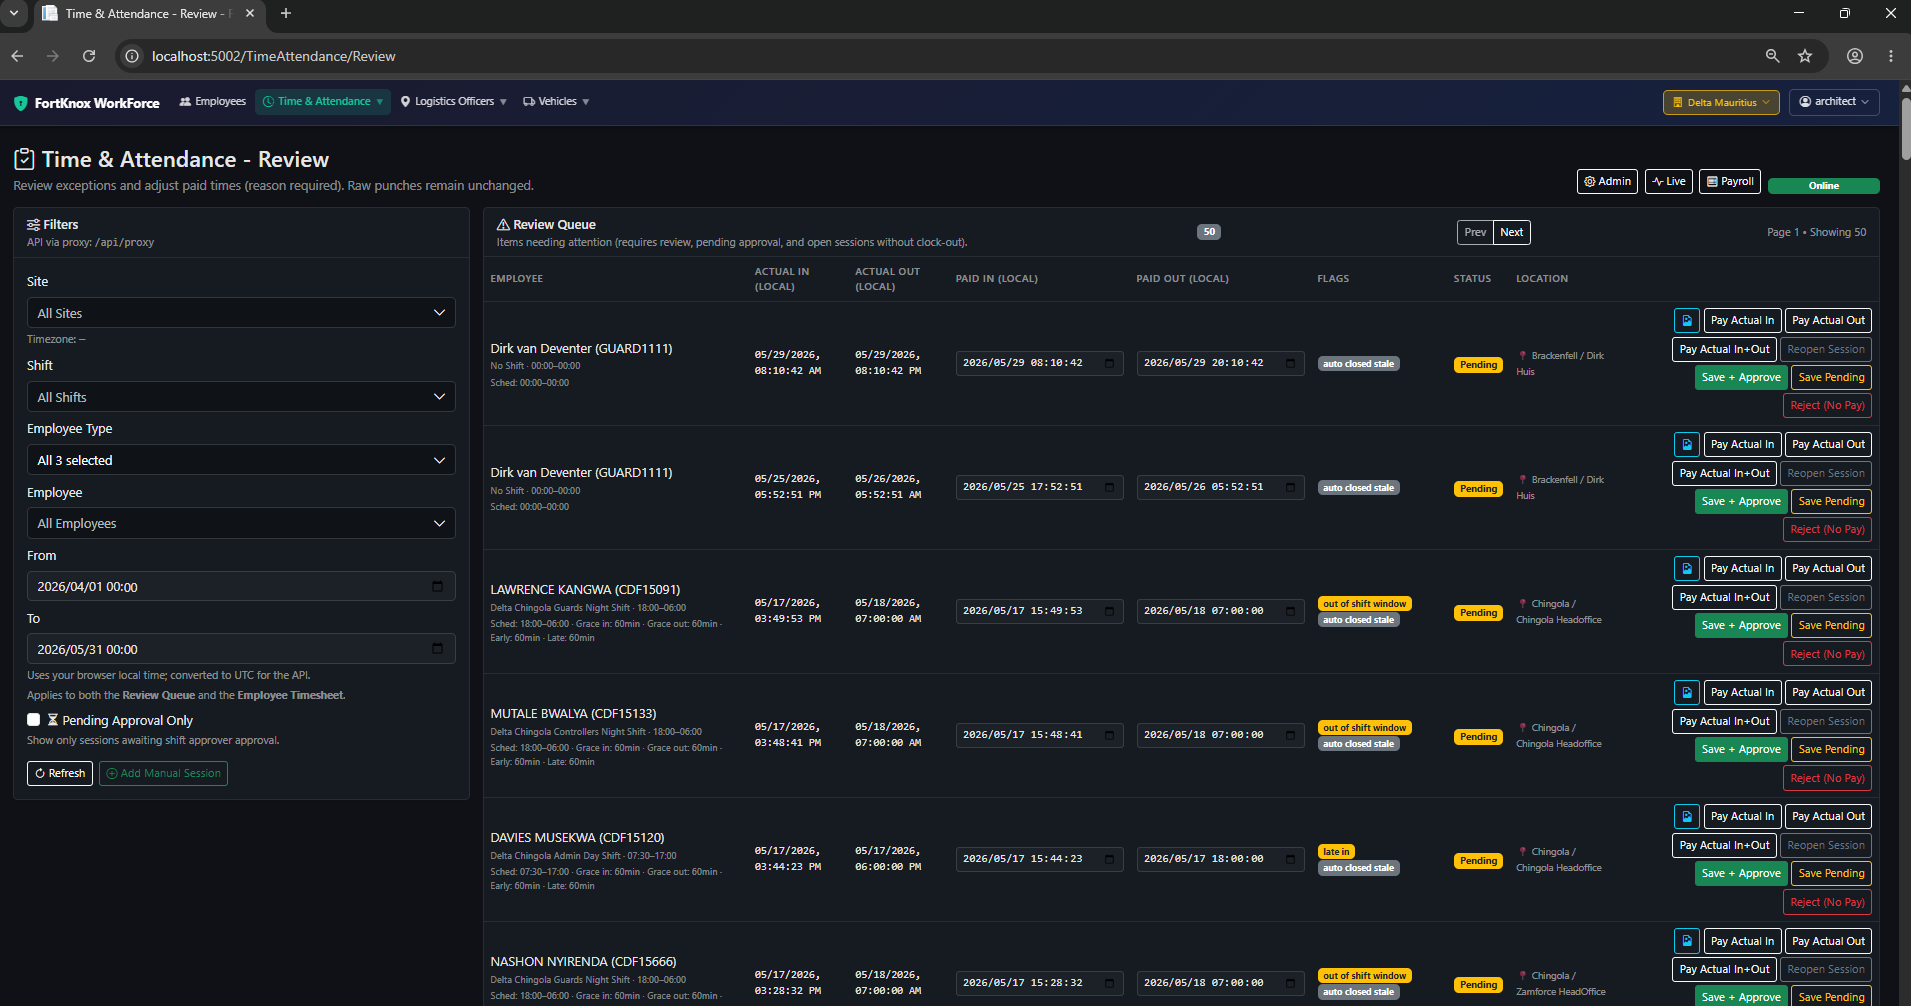Enable Pending Approval Only checkbox
This screenshot has width=1911, height=1006.
point(34,720)
